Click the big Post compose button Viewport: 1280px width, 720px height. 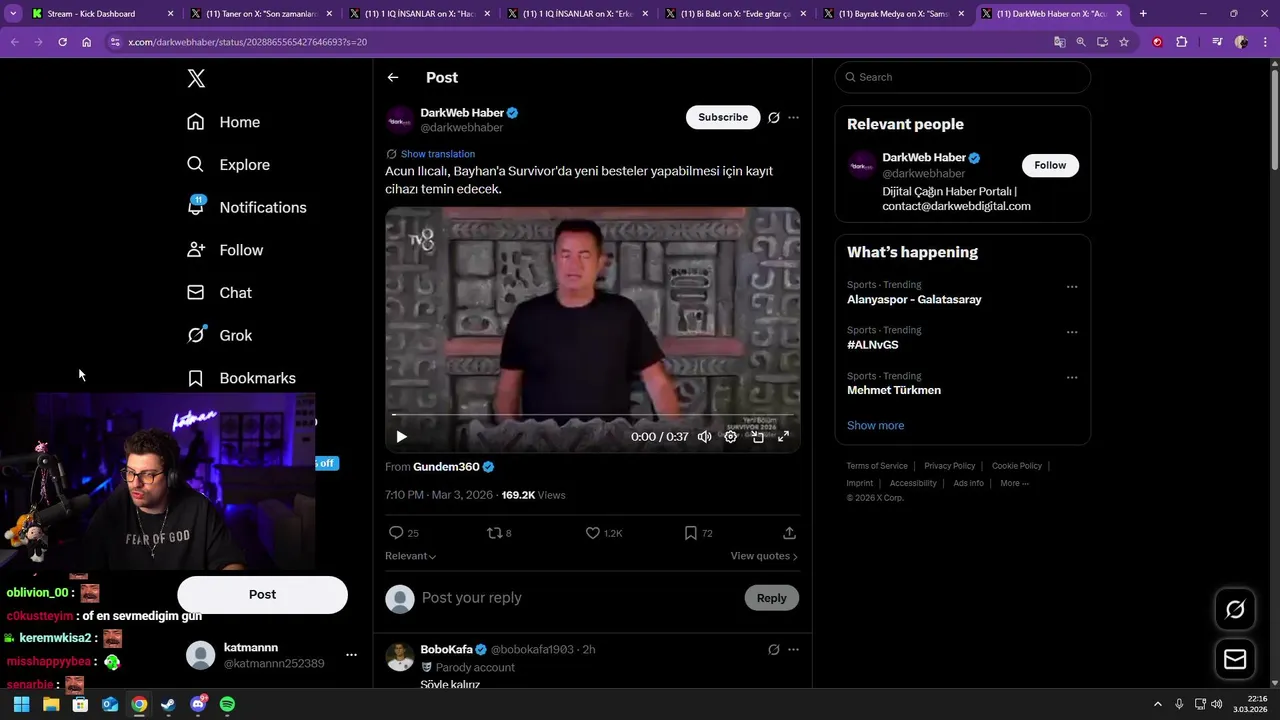262,594
